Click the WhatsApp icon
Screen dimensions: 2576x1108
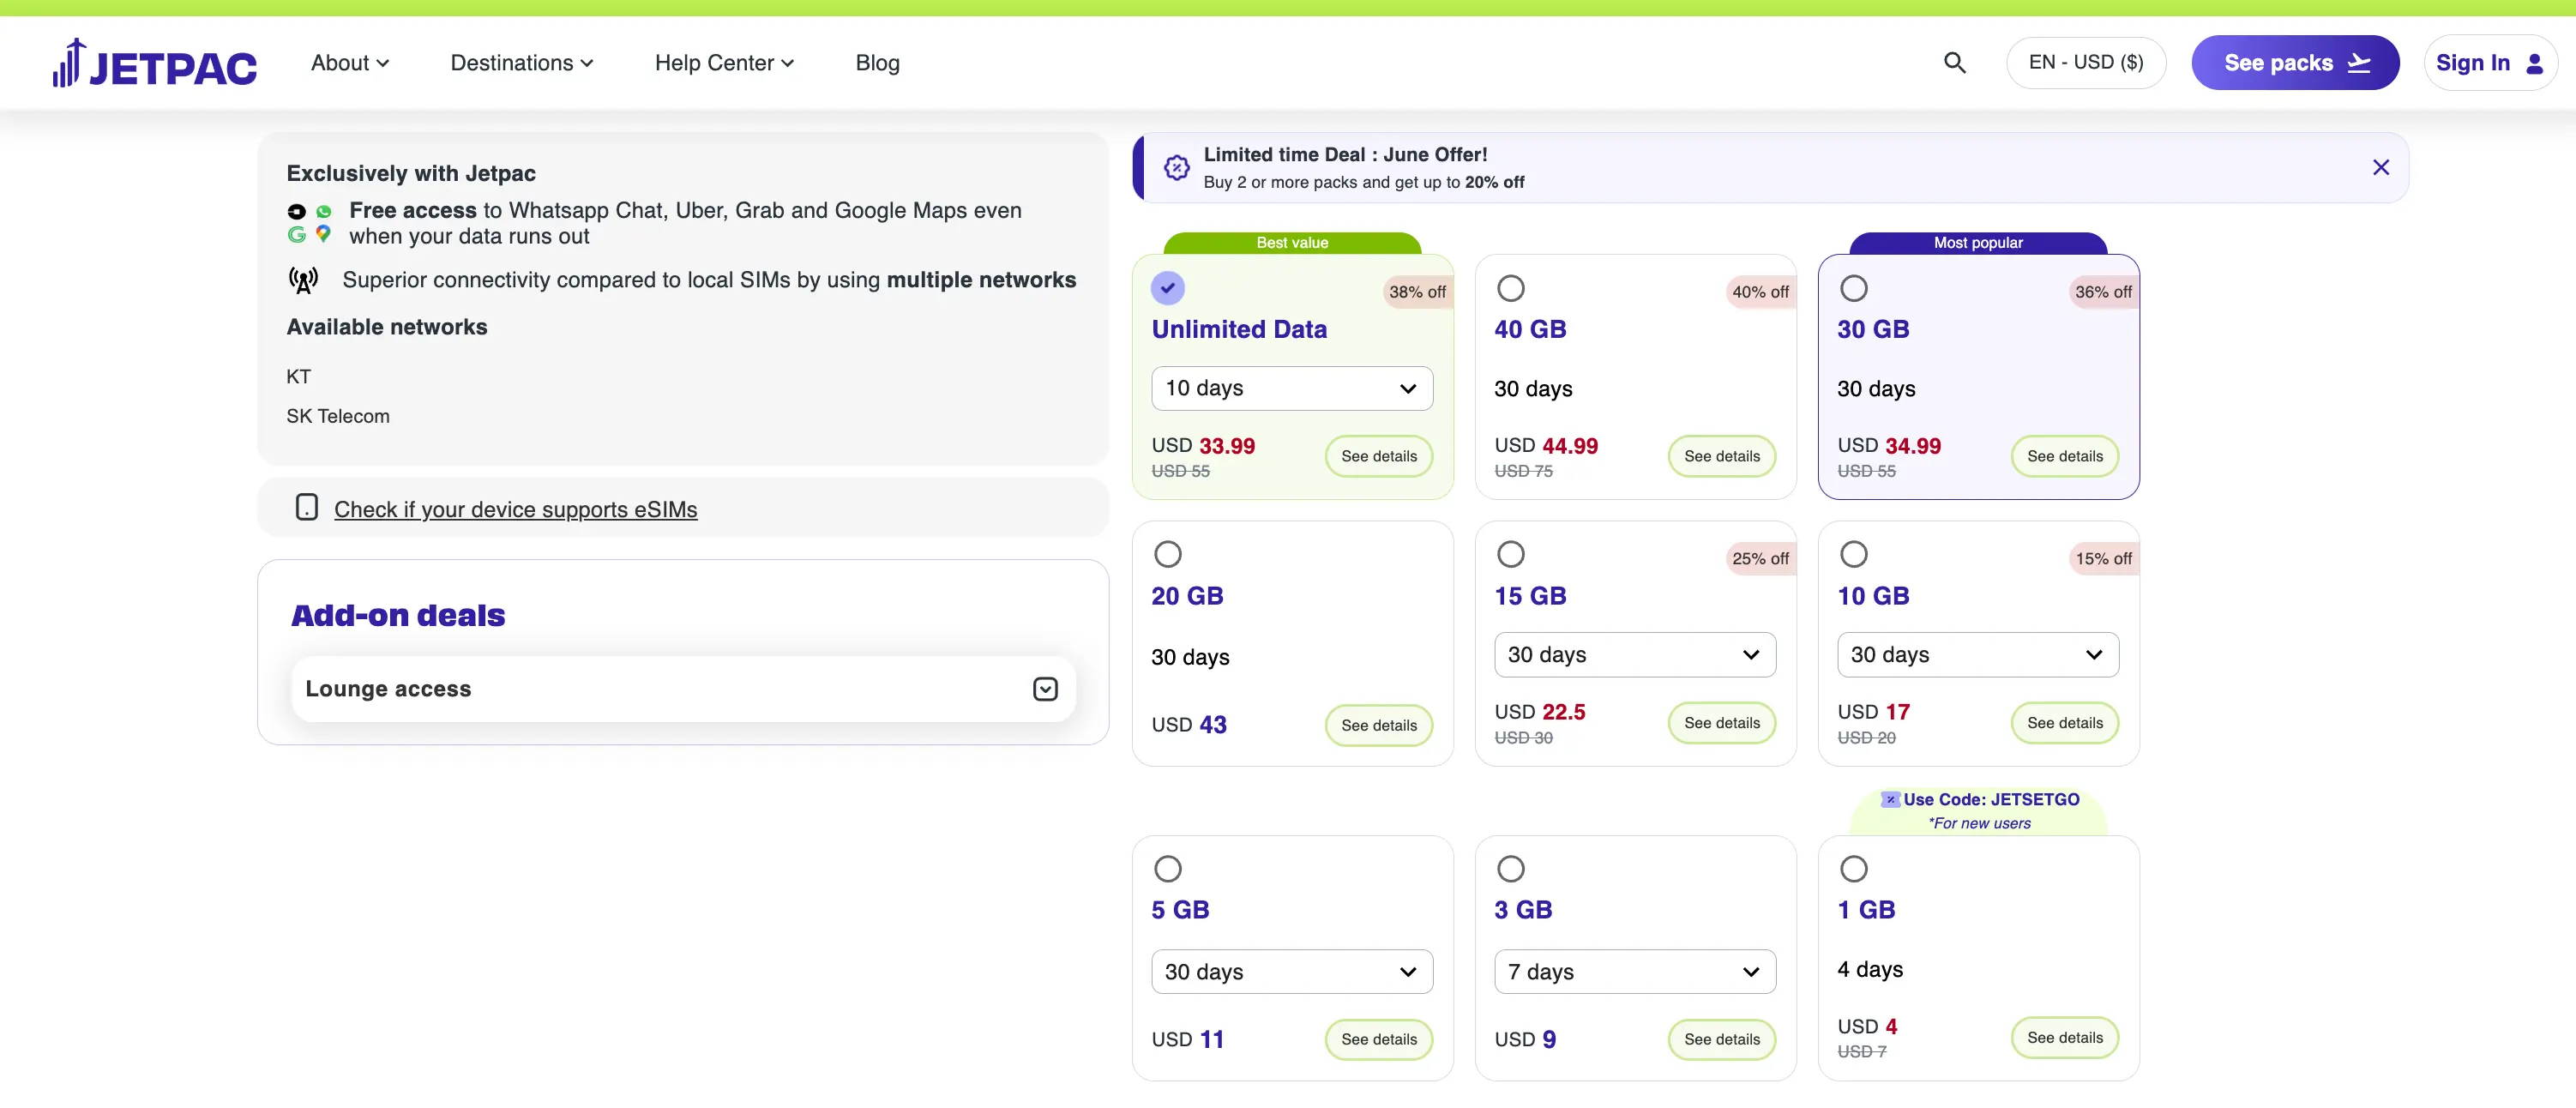[x=323, y=211]
